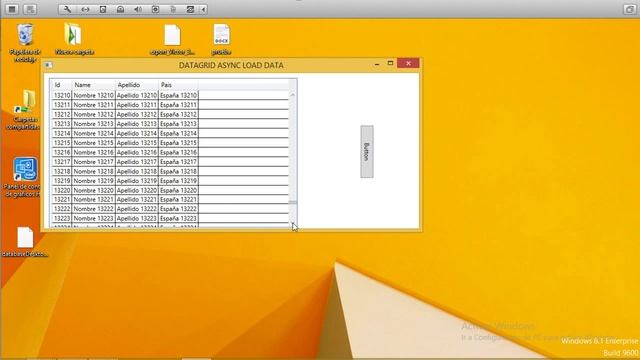Select the cell Apellido 13220

(x=137, y=190)
